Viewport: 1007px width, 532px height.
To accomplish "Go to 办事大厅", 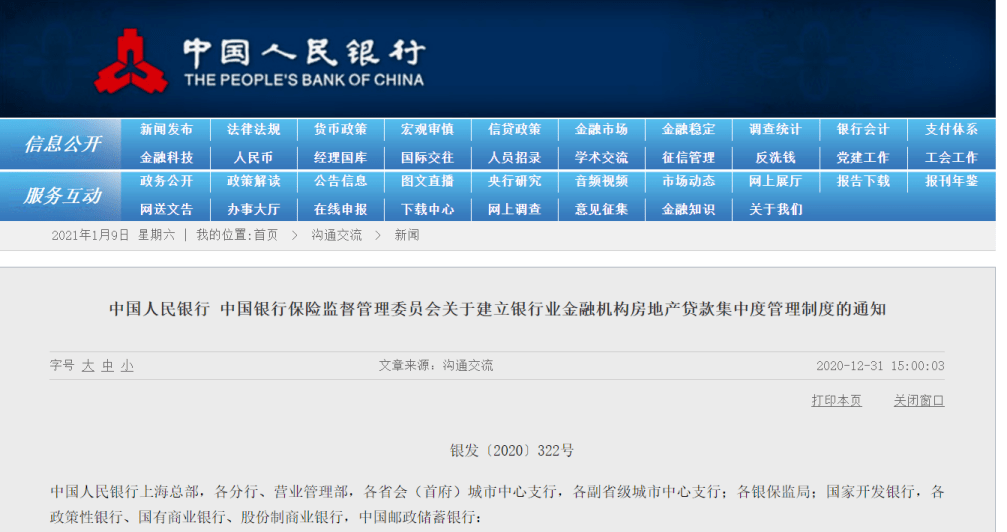I will coord(254,209).
